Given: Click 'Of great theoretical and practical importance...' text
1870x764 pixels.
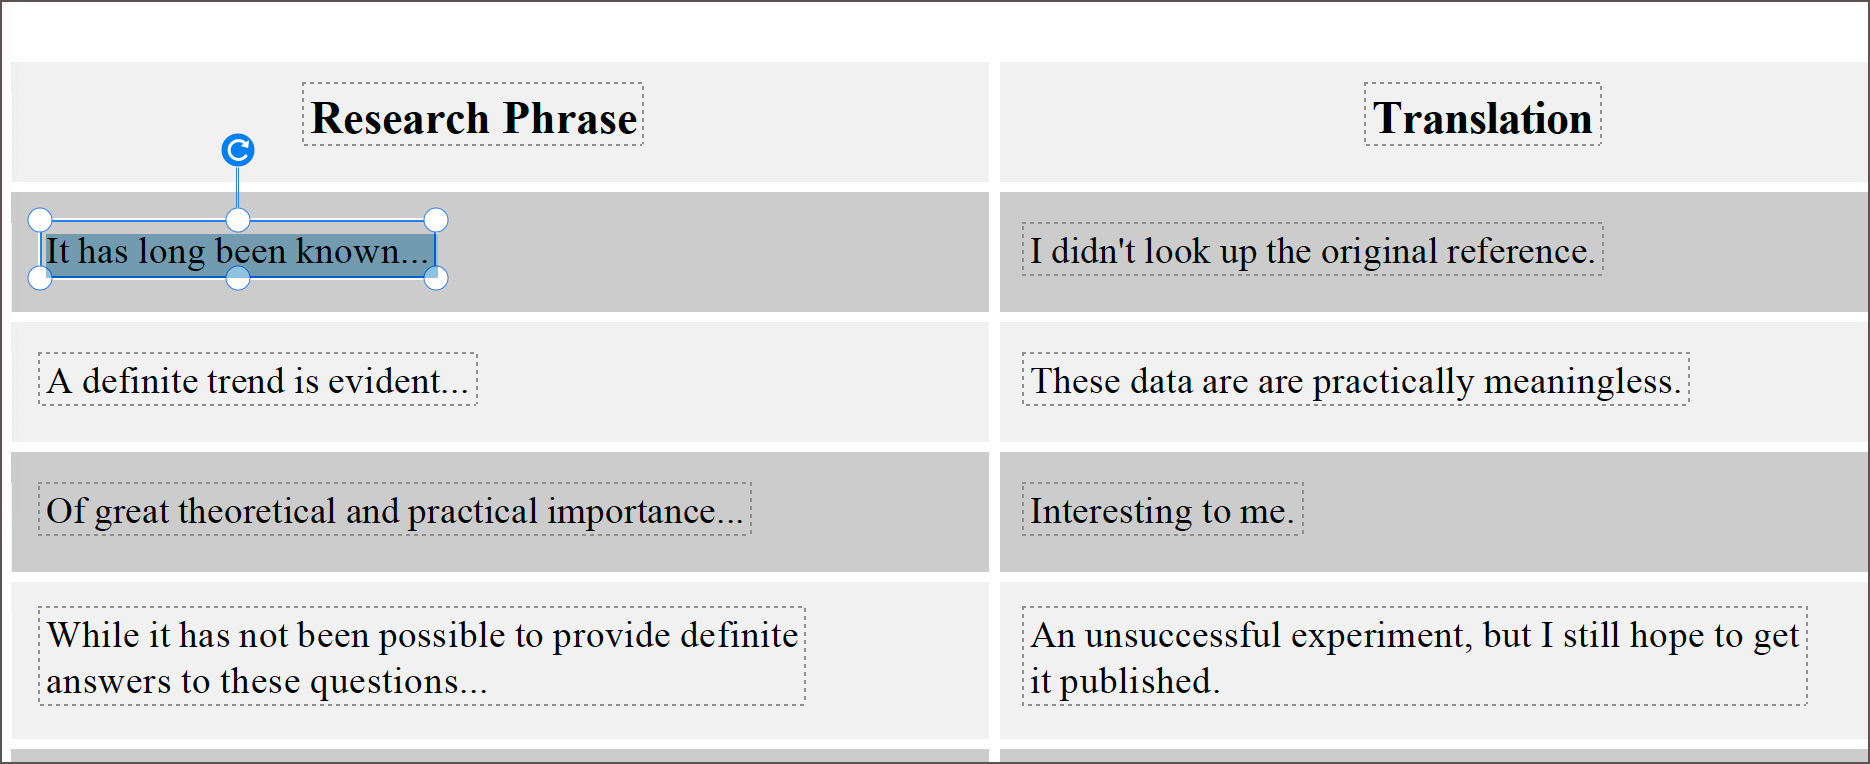Looking at the screenshot, I should [x=394, y=511].
